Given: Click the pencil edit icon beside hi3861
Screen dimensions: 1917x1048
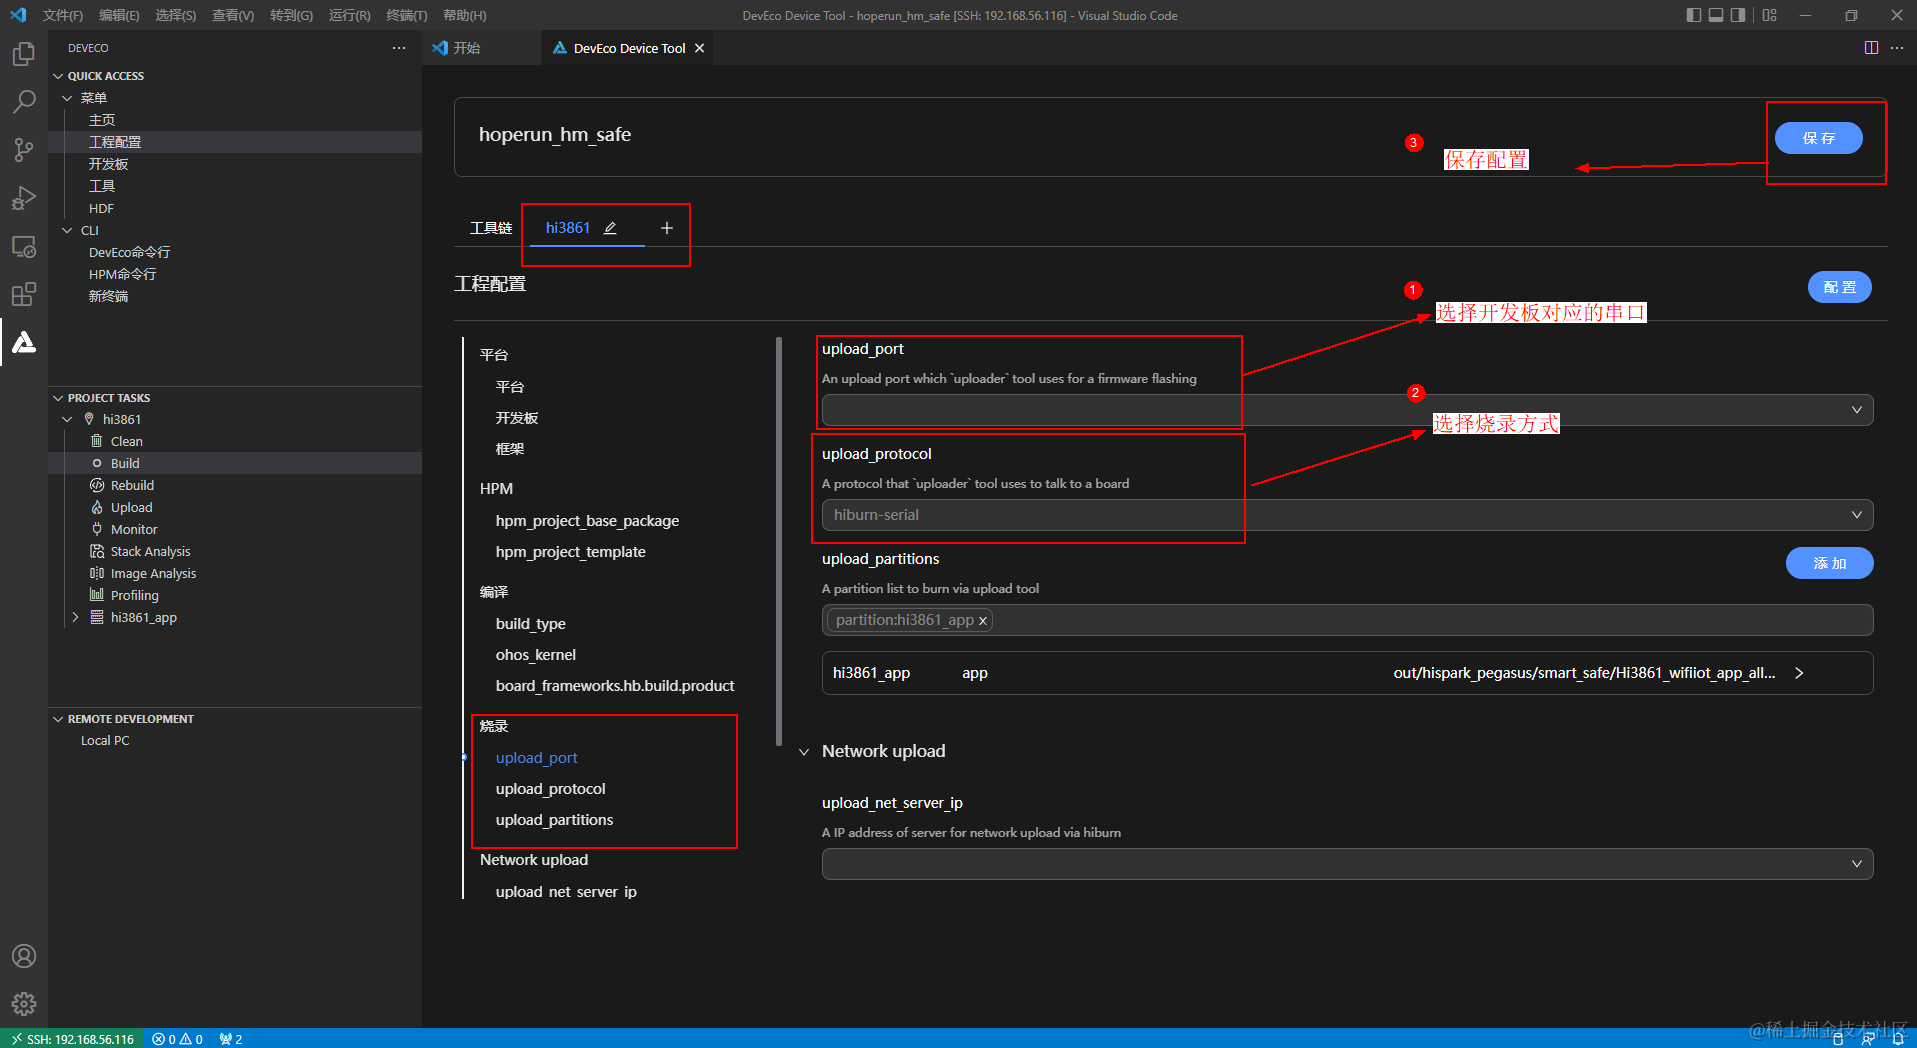Looking at the screenshot, I should pos(610,228).
